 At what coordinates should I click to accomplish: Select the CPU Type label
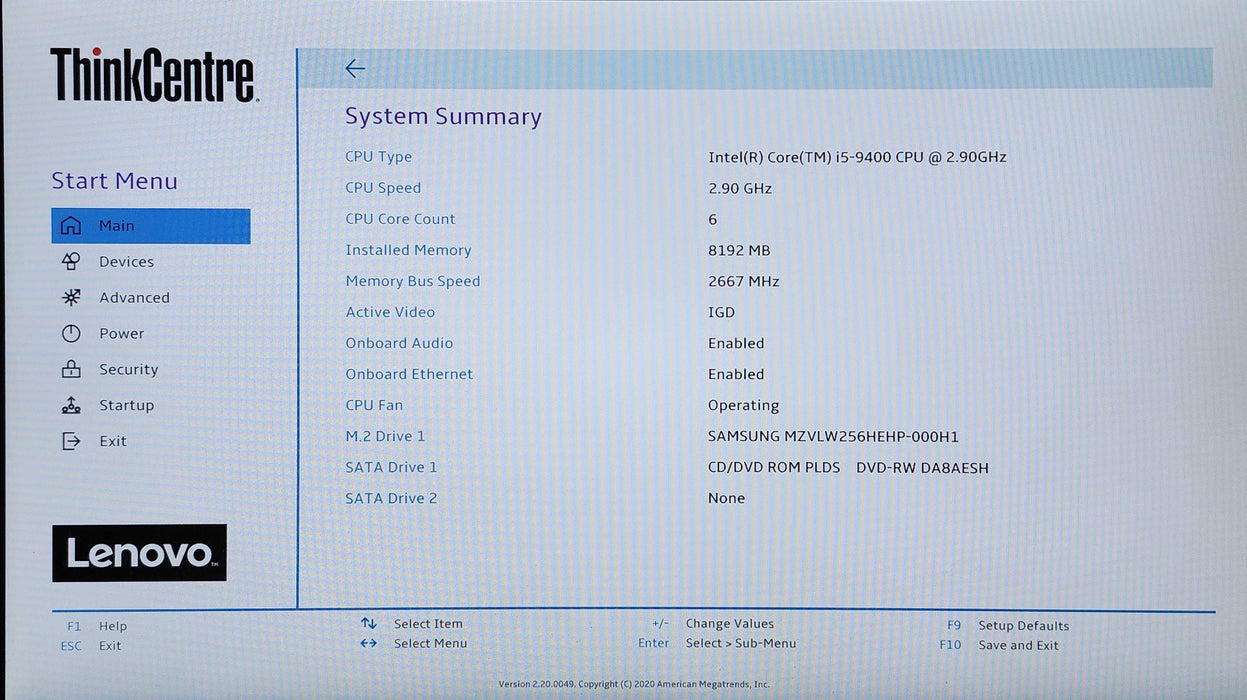[378, 157]
